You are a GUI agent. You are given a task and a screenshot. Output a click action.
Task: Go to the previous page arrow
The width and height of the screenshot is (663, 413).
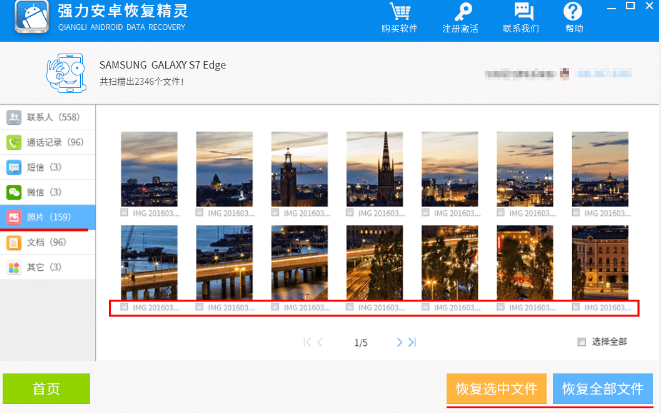pyautogui.click(x=320, y=342)
